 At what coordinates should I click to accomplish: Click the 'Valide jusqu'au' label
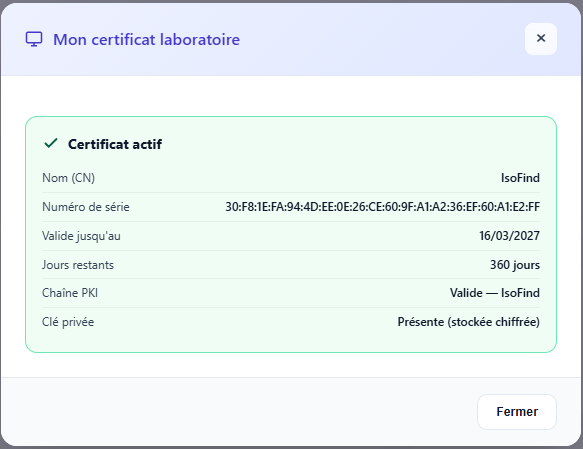coord(81,236)
